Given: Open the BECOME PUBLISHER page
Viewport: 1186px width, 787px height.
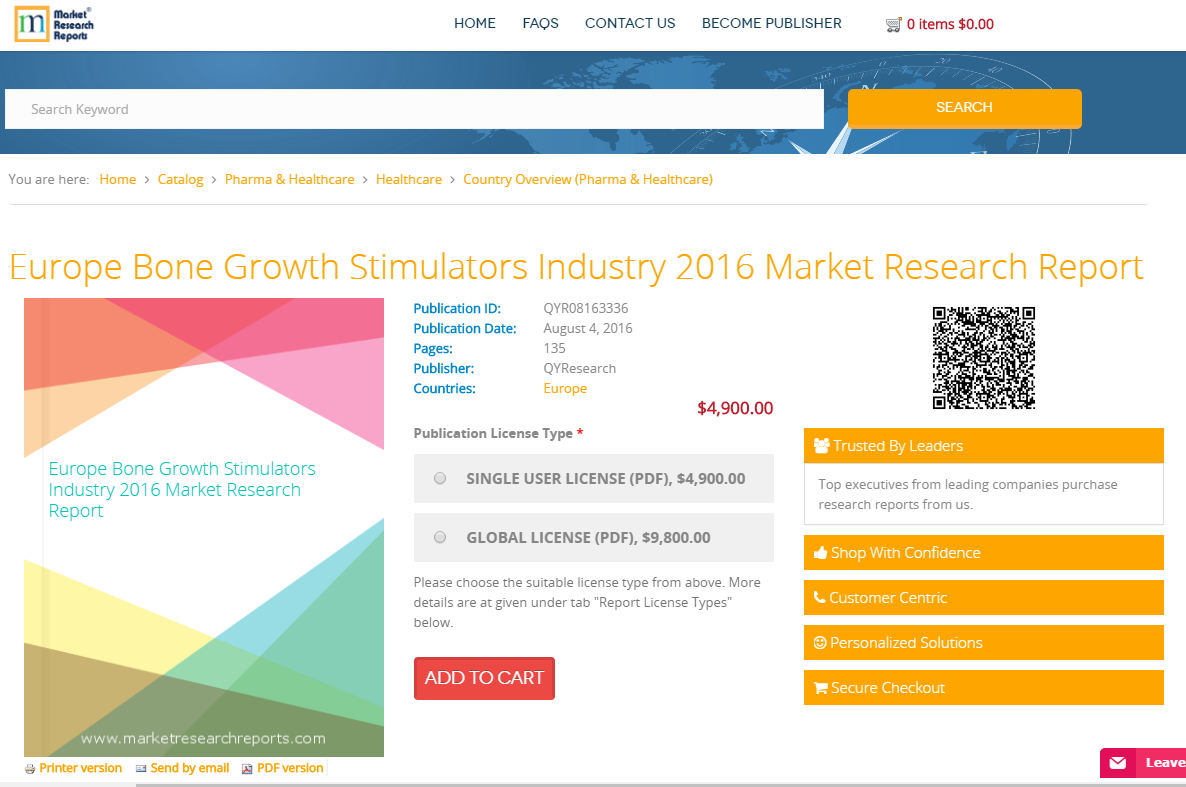Looking at the screenshot, I should click(x=771, y=23).
